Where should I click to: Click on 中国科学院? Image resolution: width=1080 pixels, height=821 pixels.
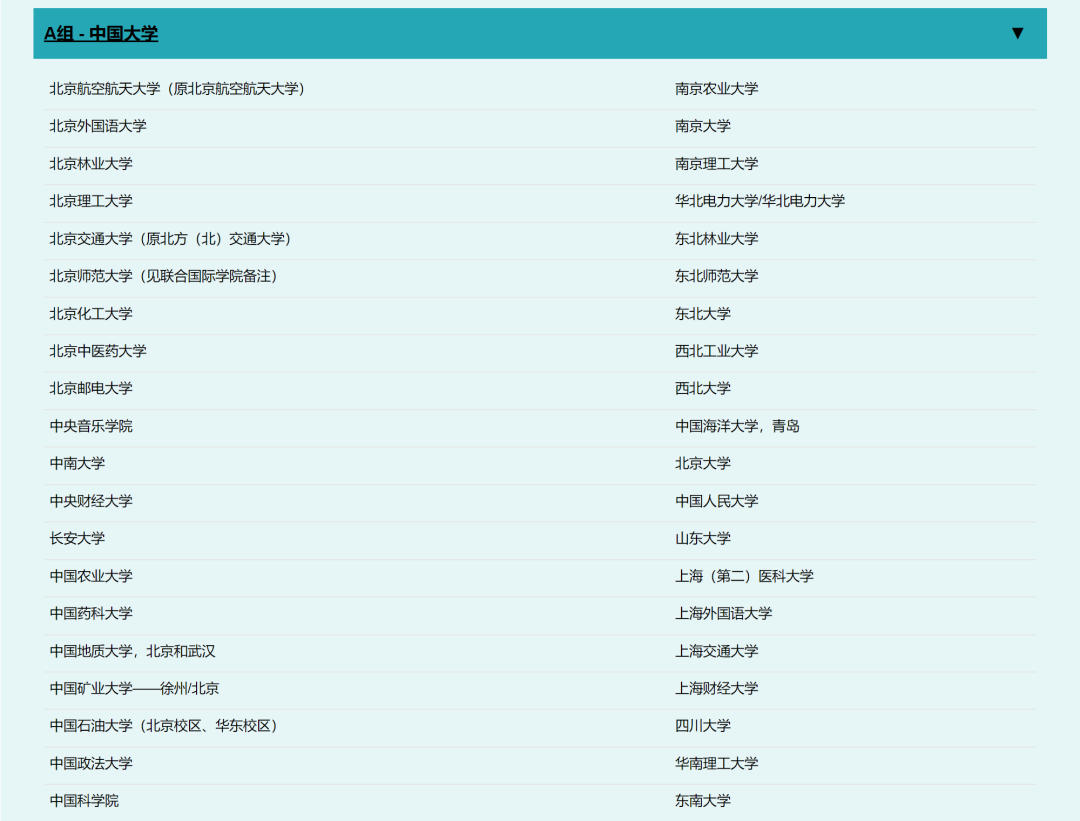coord(84,801)
